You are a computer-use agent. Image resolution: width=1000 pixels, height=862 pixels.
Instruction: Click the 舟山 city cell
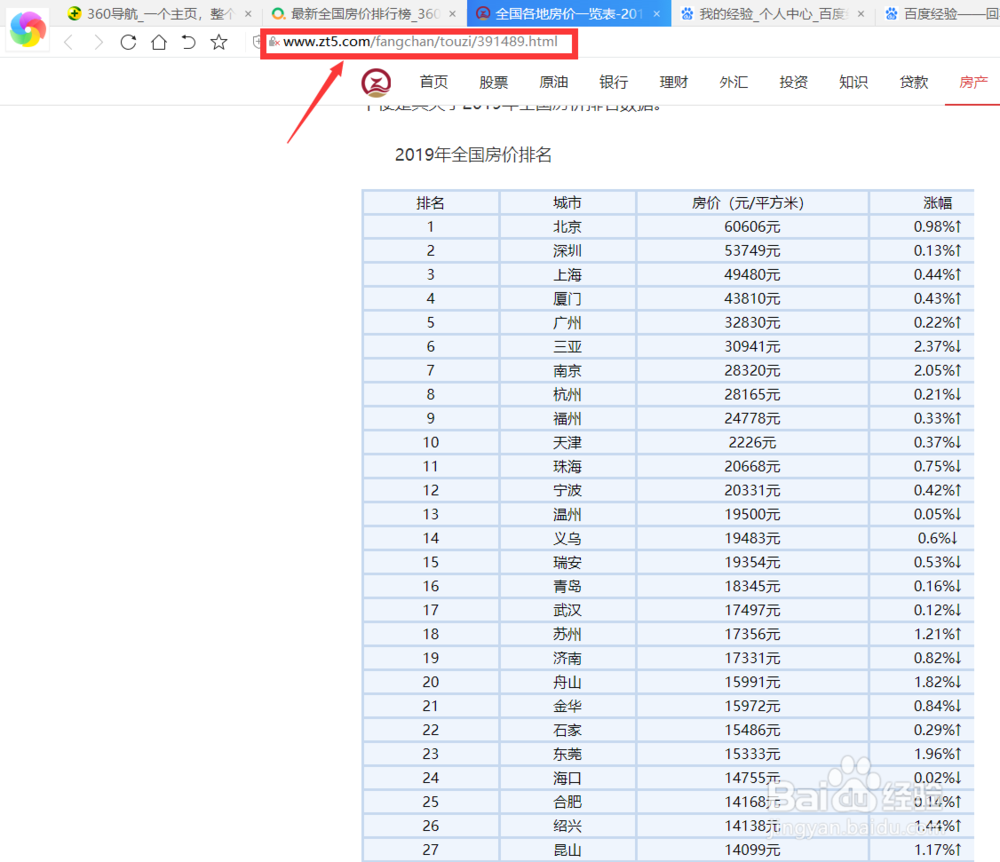567,682
